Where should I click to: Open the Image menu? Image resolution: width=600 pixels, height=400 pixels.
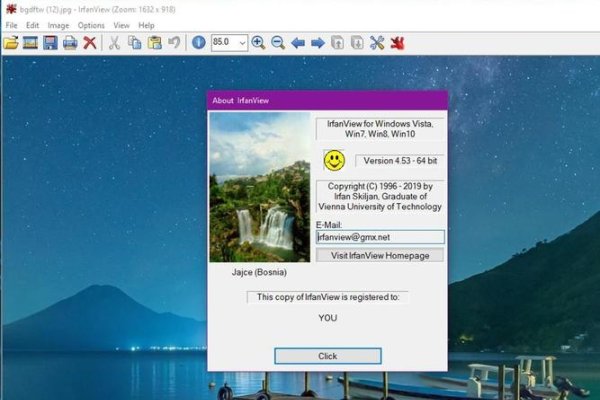[58, 25]
